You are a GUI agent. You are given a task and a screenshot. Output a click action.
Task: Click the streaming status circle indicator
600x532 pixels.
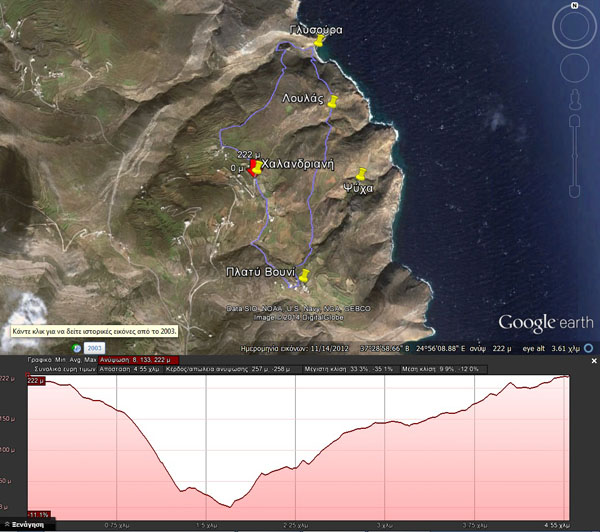pyautogui.click(x=589, y=348)
